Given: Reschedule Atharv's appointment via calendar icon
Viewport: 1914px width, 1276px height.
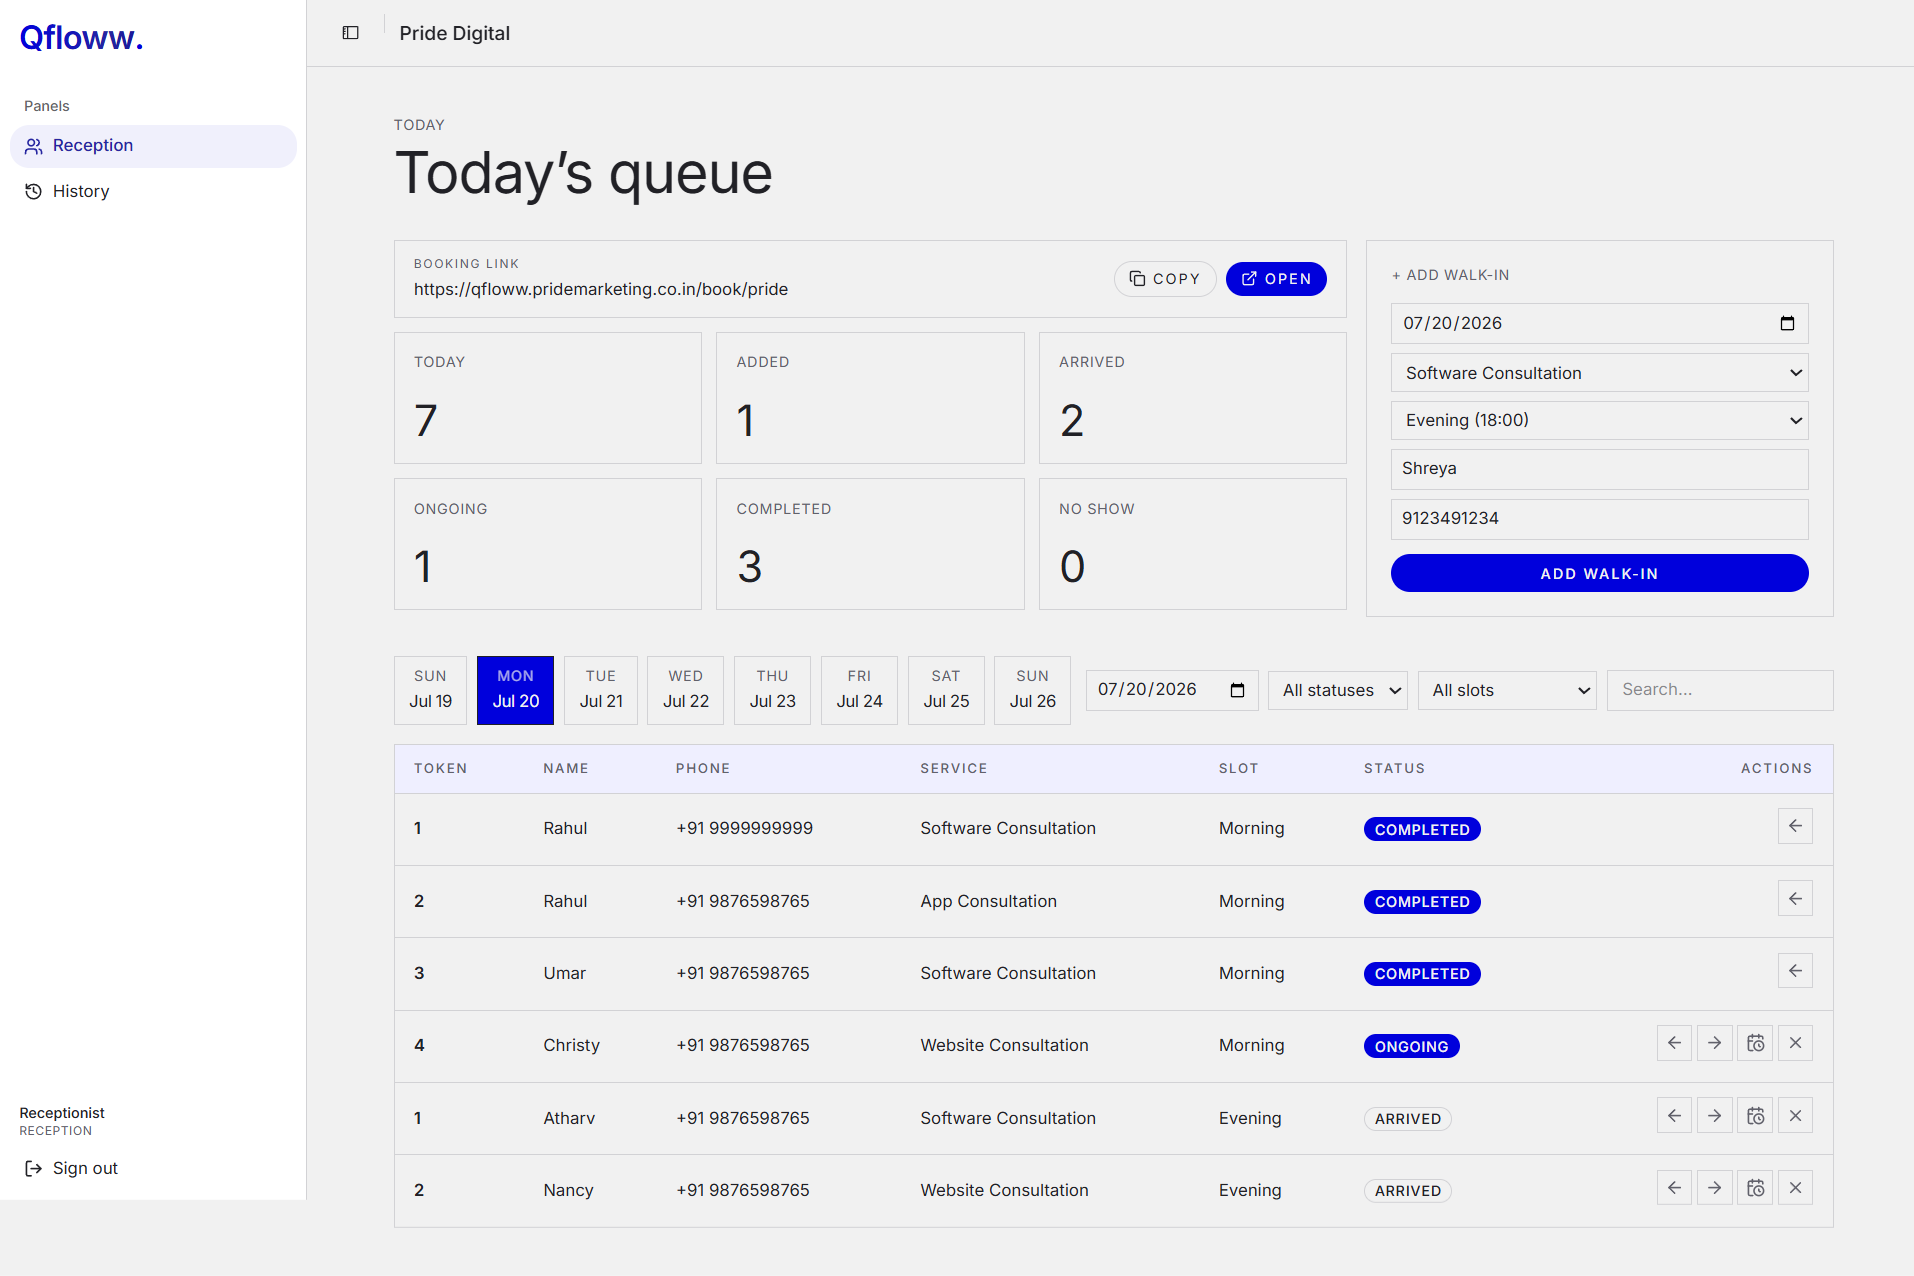Looking at the screenshot, I should (x=1755, y=1115).
